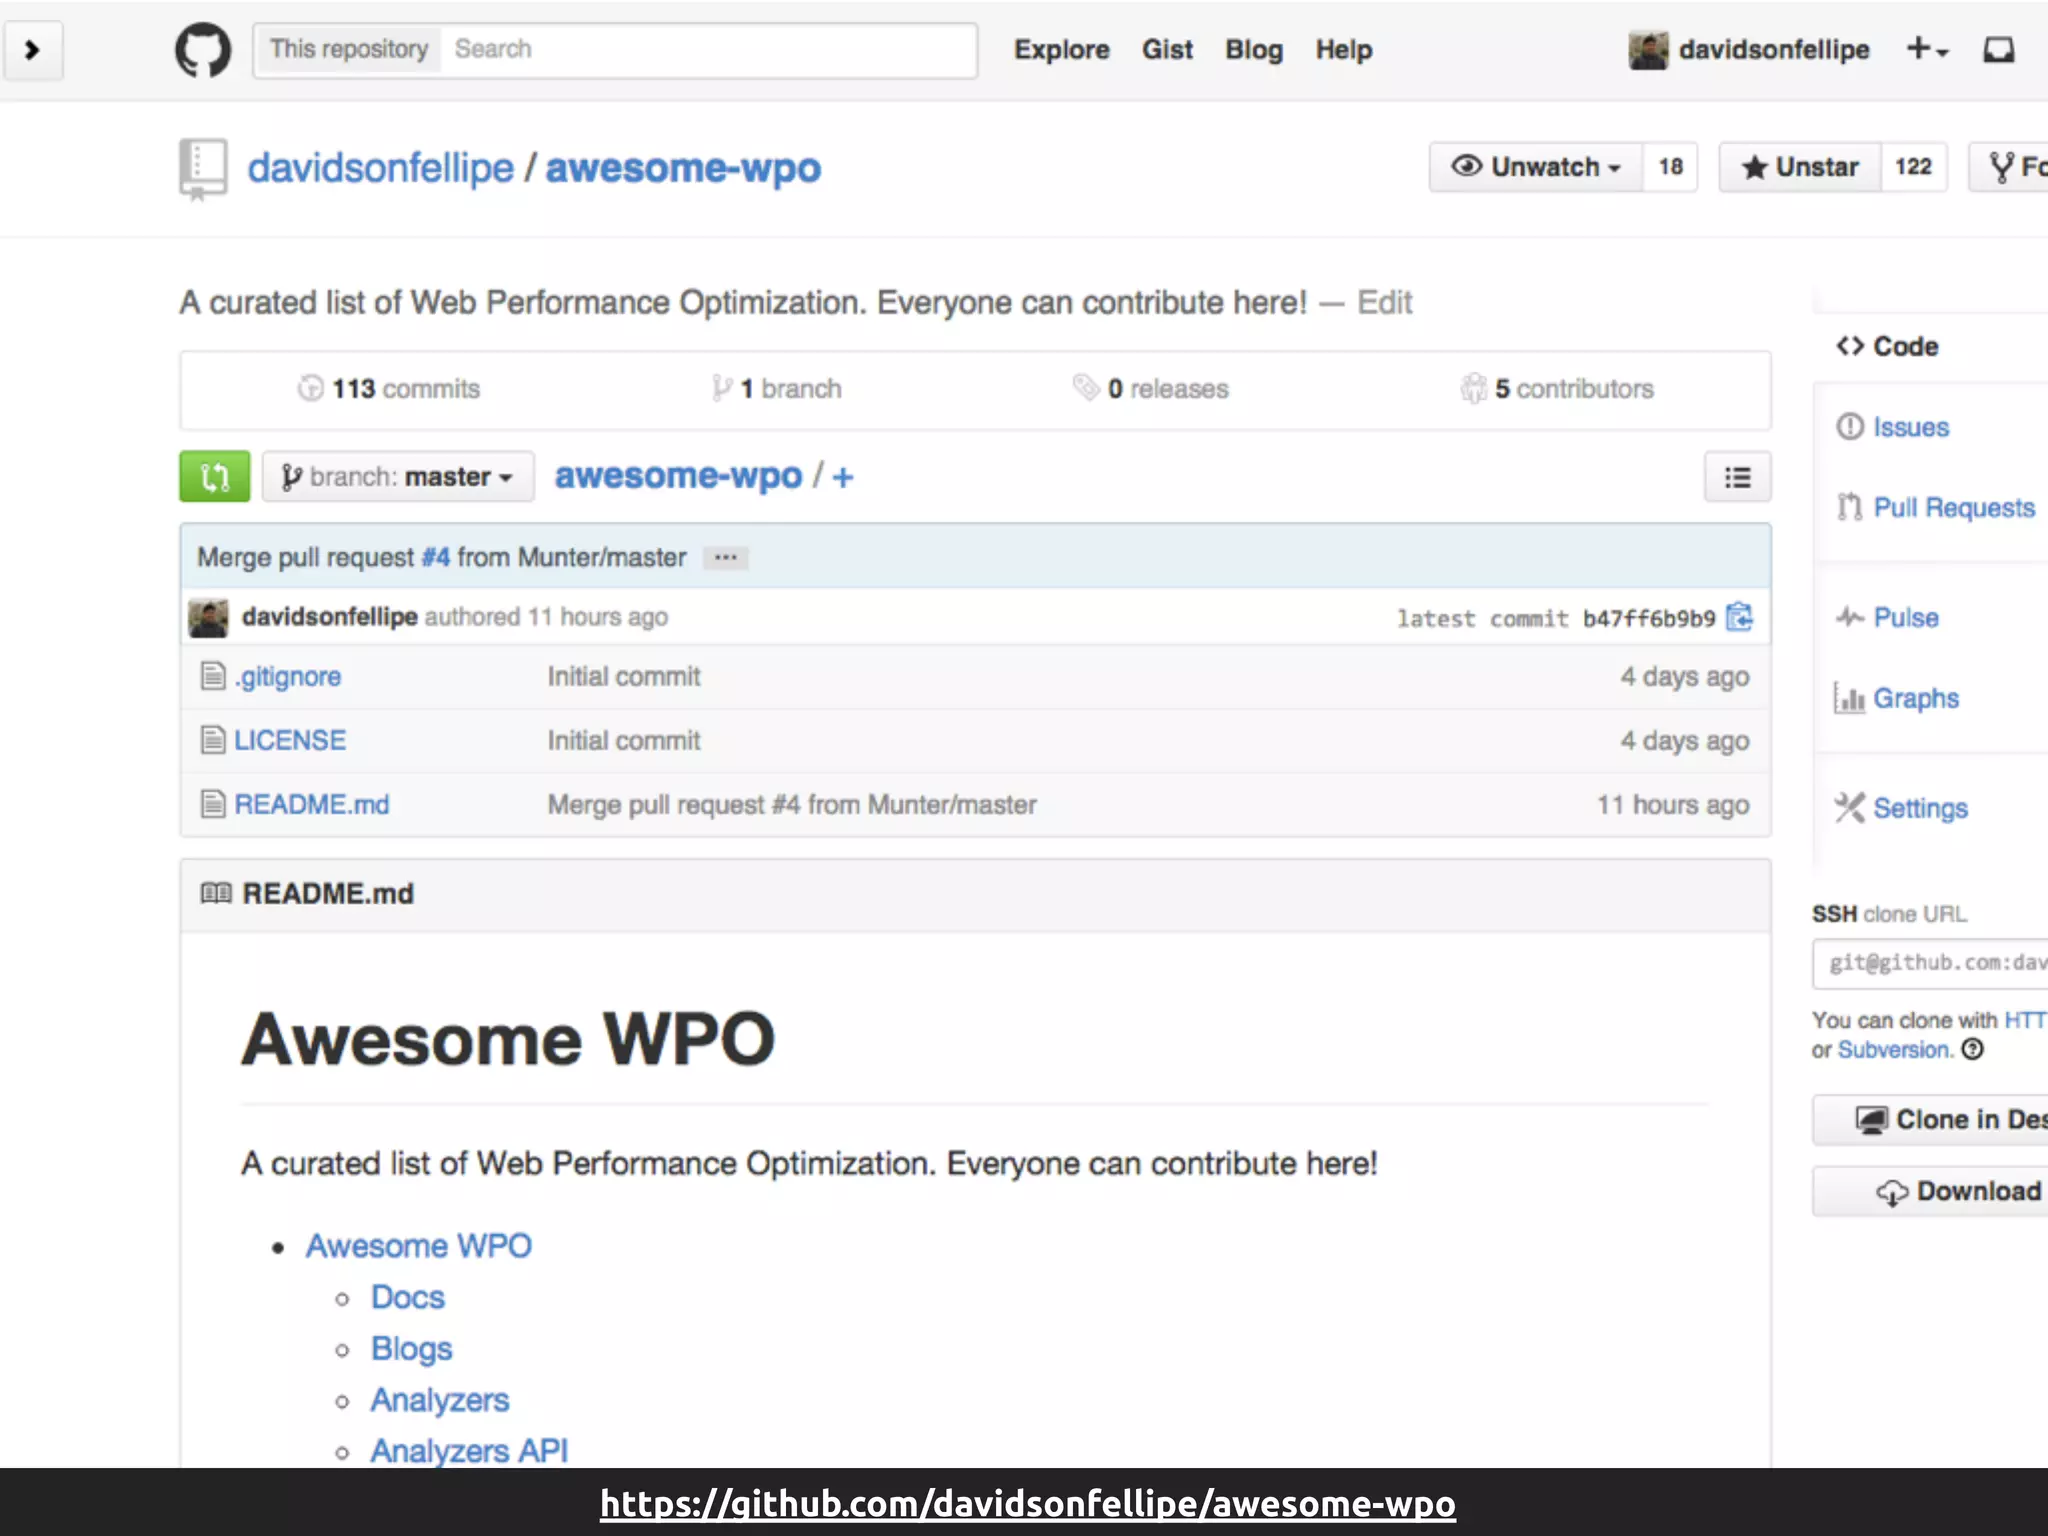Click the green compare and review button
2048x1536 pixels.
[x=214, y=476]
